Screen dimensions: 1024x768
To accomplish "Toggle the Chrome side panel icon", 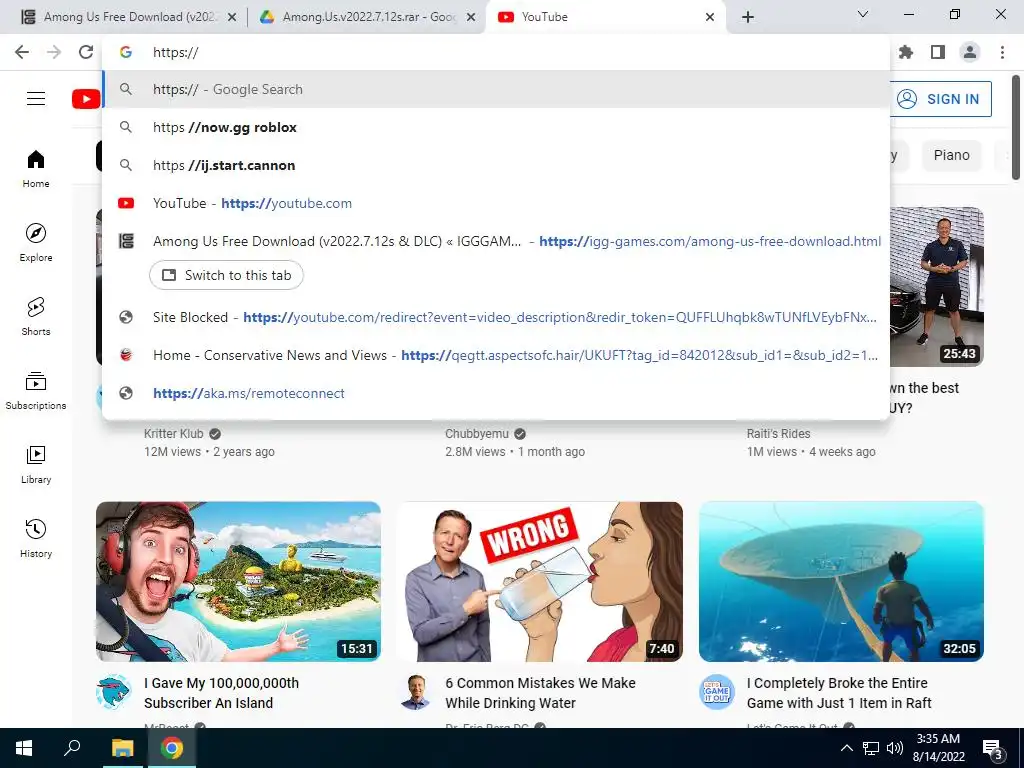I will pos(938,52).
